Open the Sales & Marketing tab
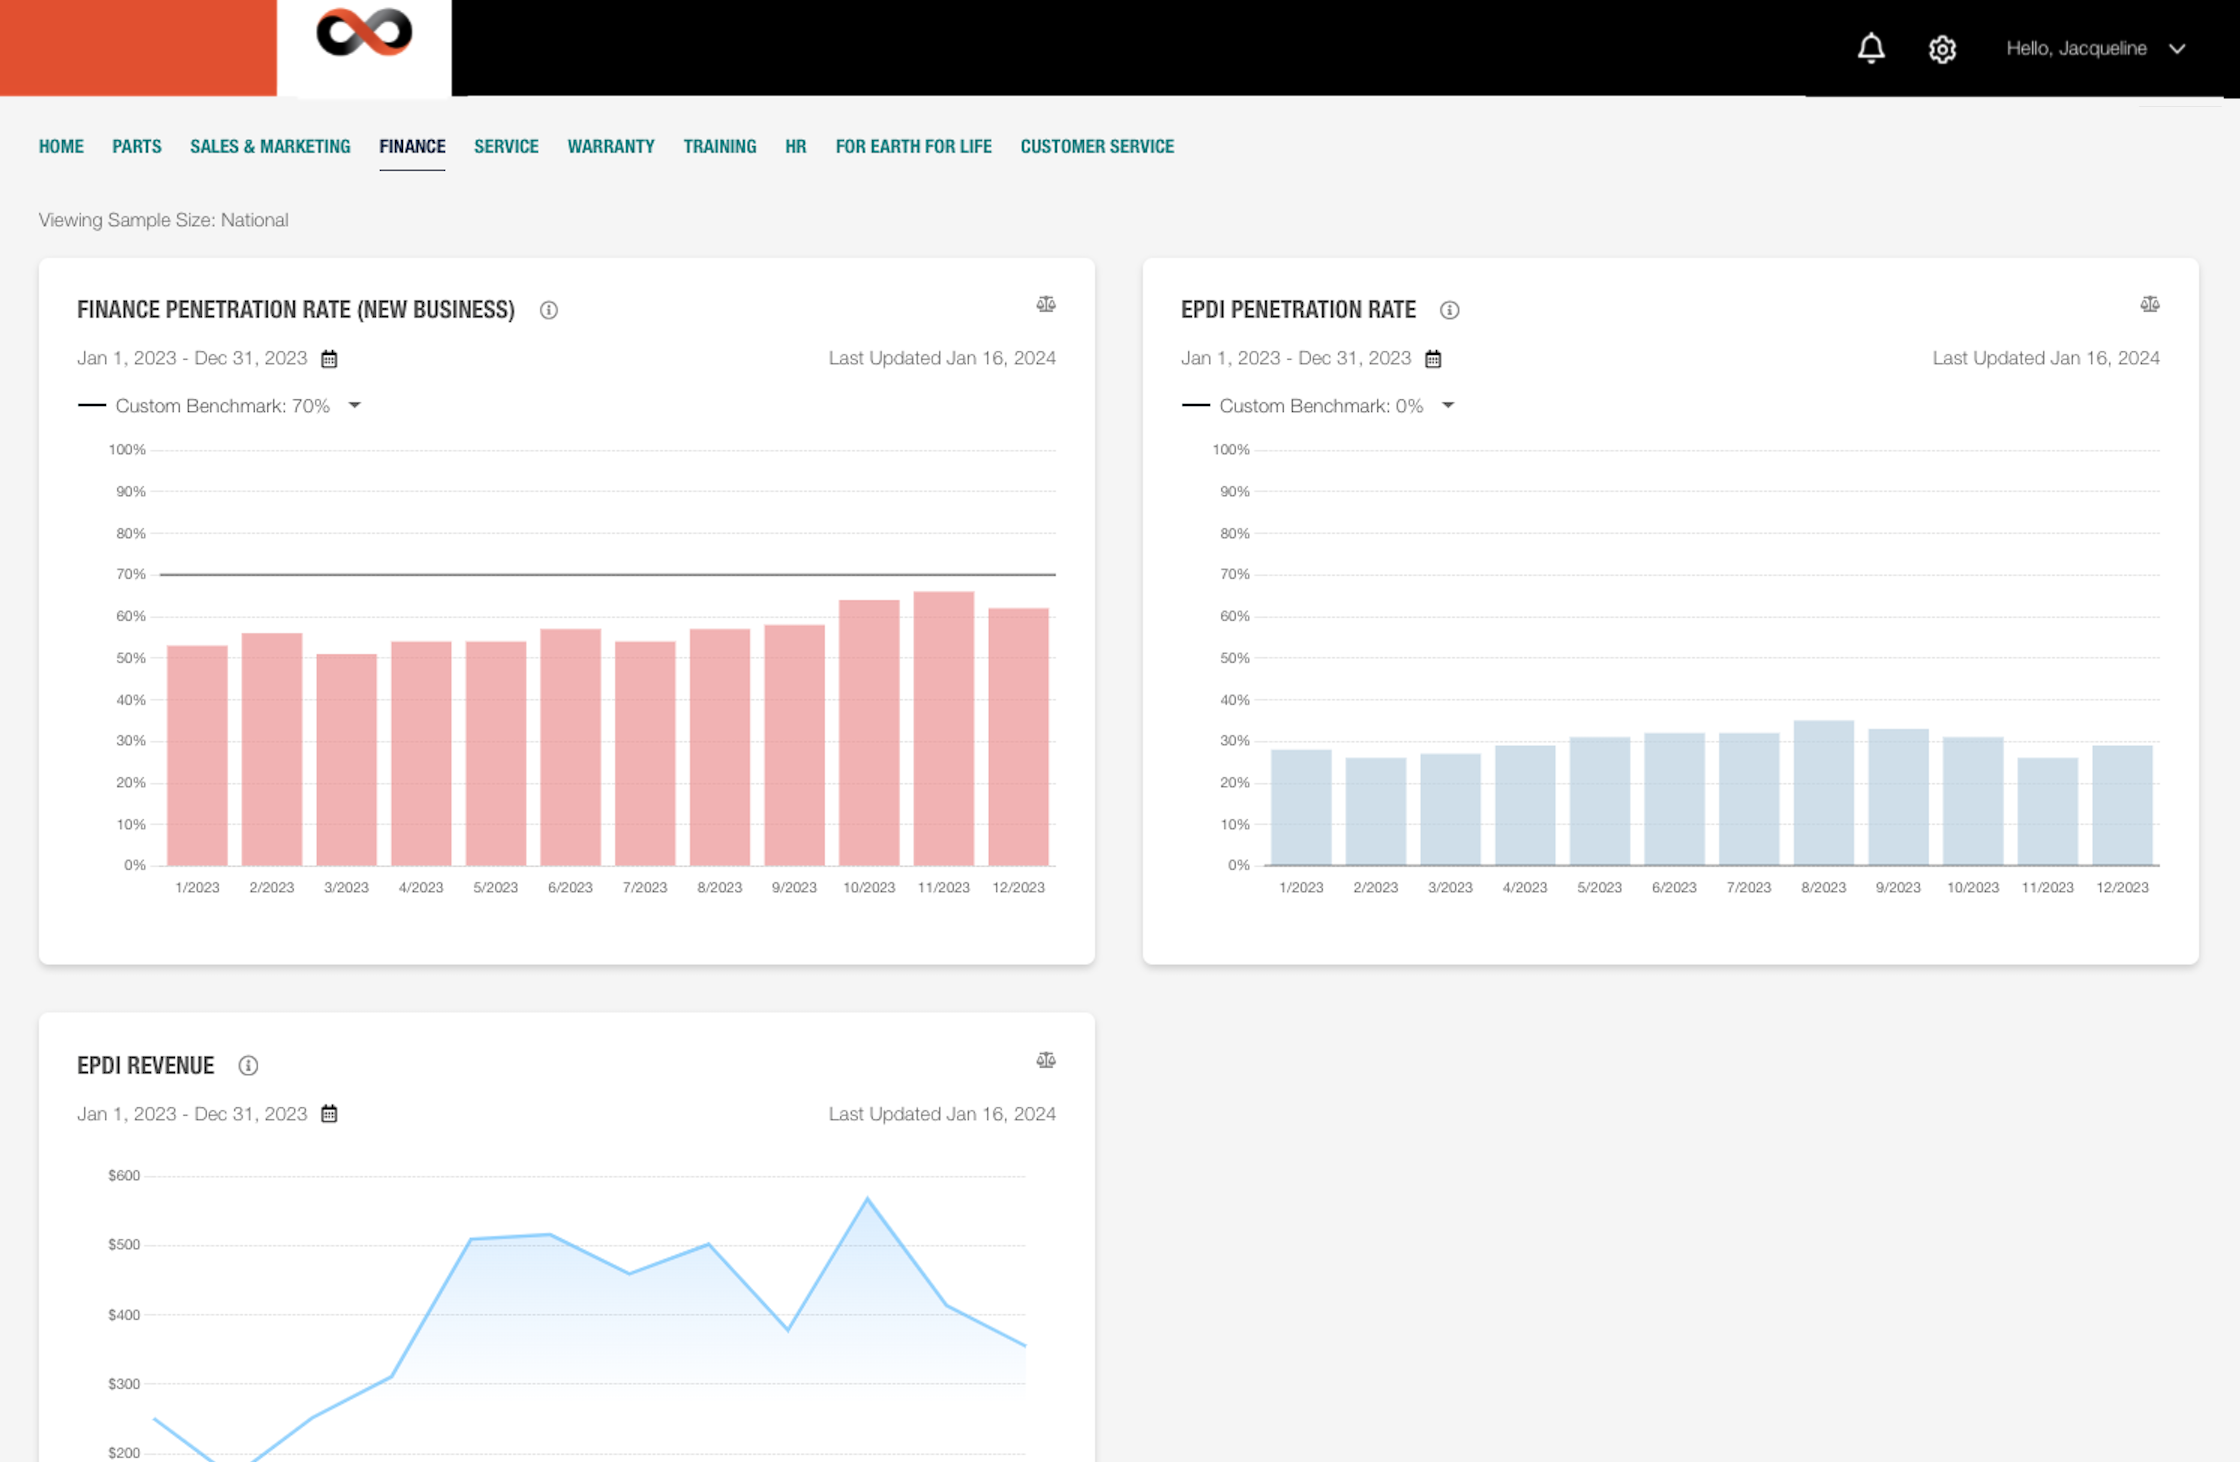This screenshot has width=2240, height=1462. (270, 146)
